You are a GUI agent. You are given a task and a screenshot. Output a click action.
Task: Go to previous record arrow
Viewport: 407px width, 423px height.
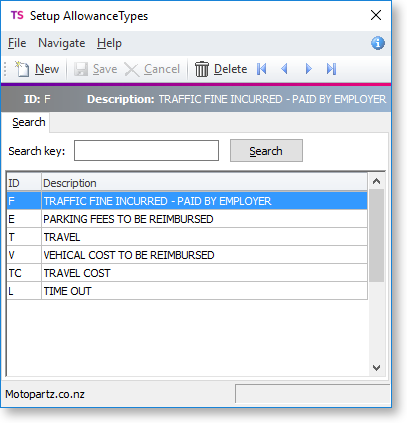pyautogui.click(x=284, y=69)
